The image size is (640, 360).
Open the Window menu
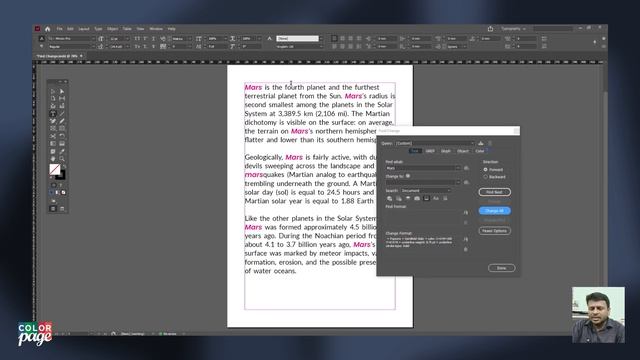click(156, 29)
